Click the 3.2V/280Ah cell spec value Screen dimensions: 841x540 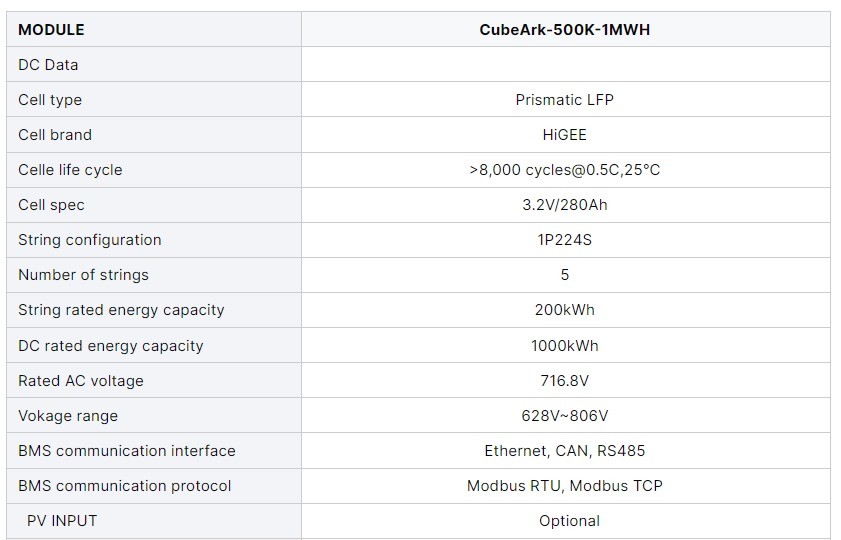pos(564,205)
